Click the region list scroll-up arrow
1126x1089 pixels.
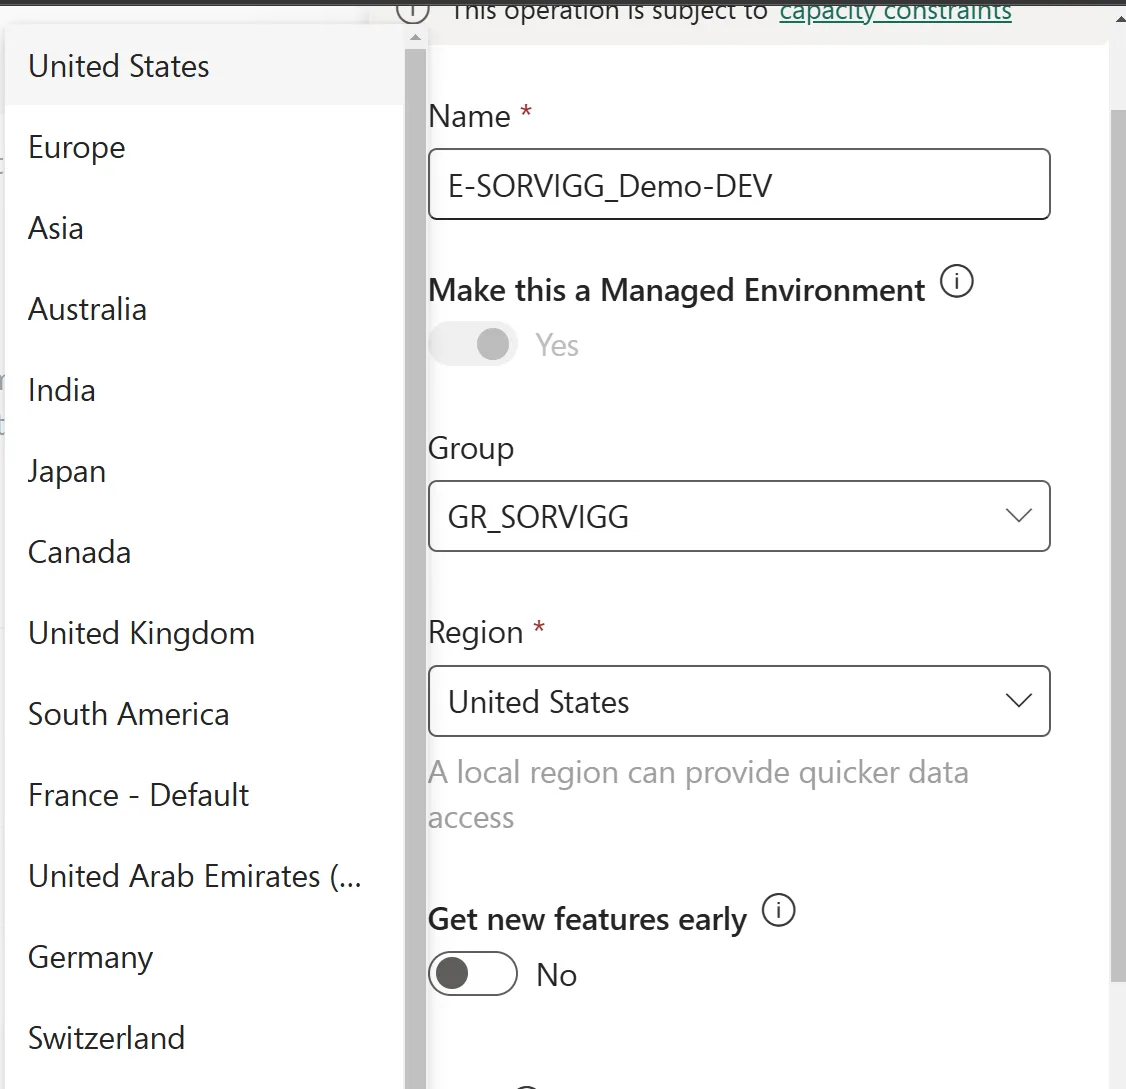(415, 37)
